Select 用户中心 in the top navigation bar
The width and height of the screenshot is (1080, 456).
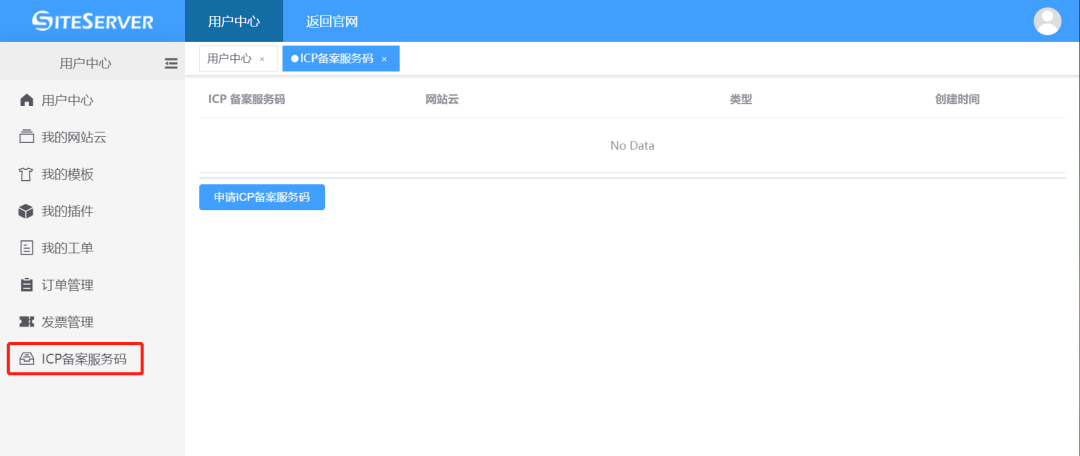click(x=234, y=21)
